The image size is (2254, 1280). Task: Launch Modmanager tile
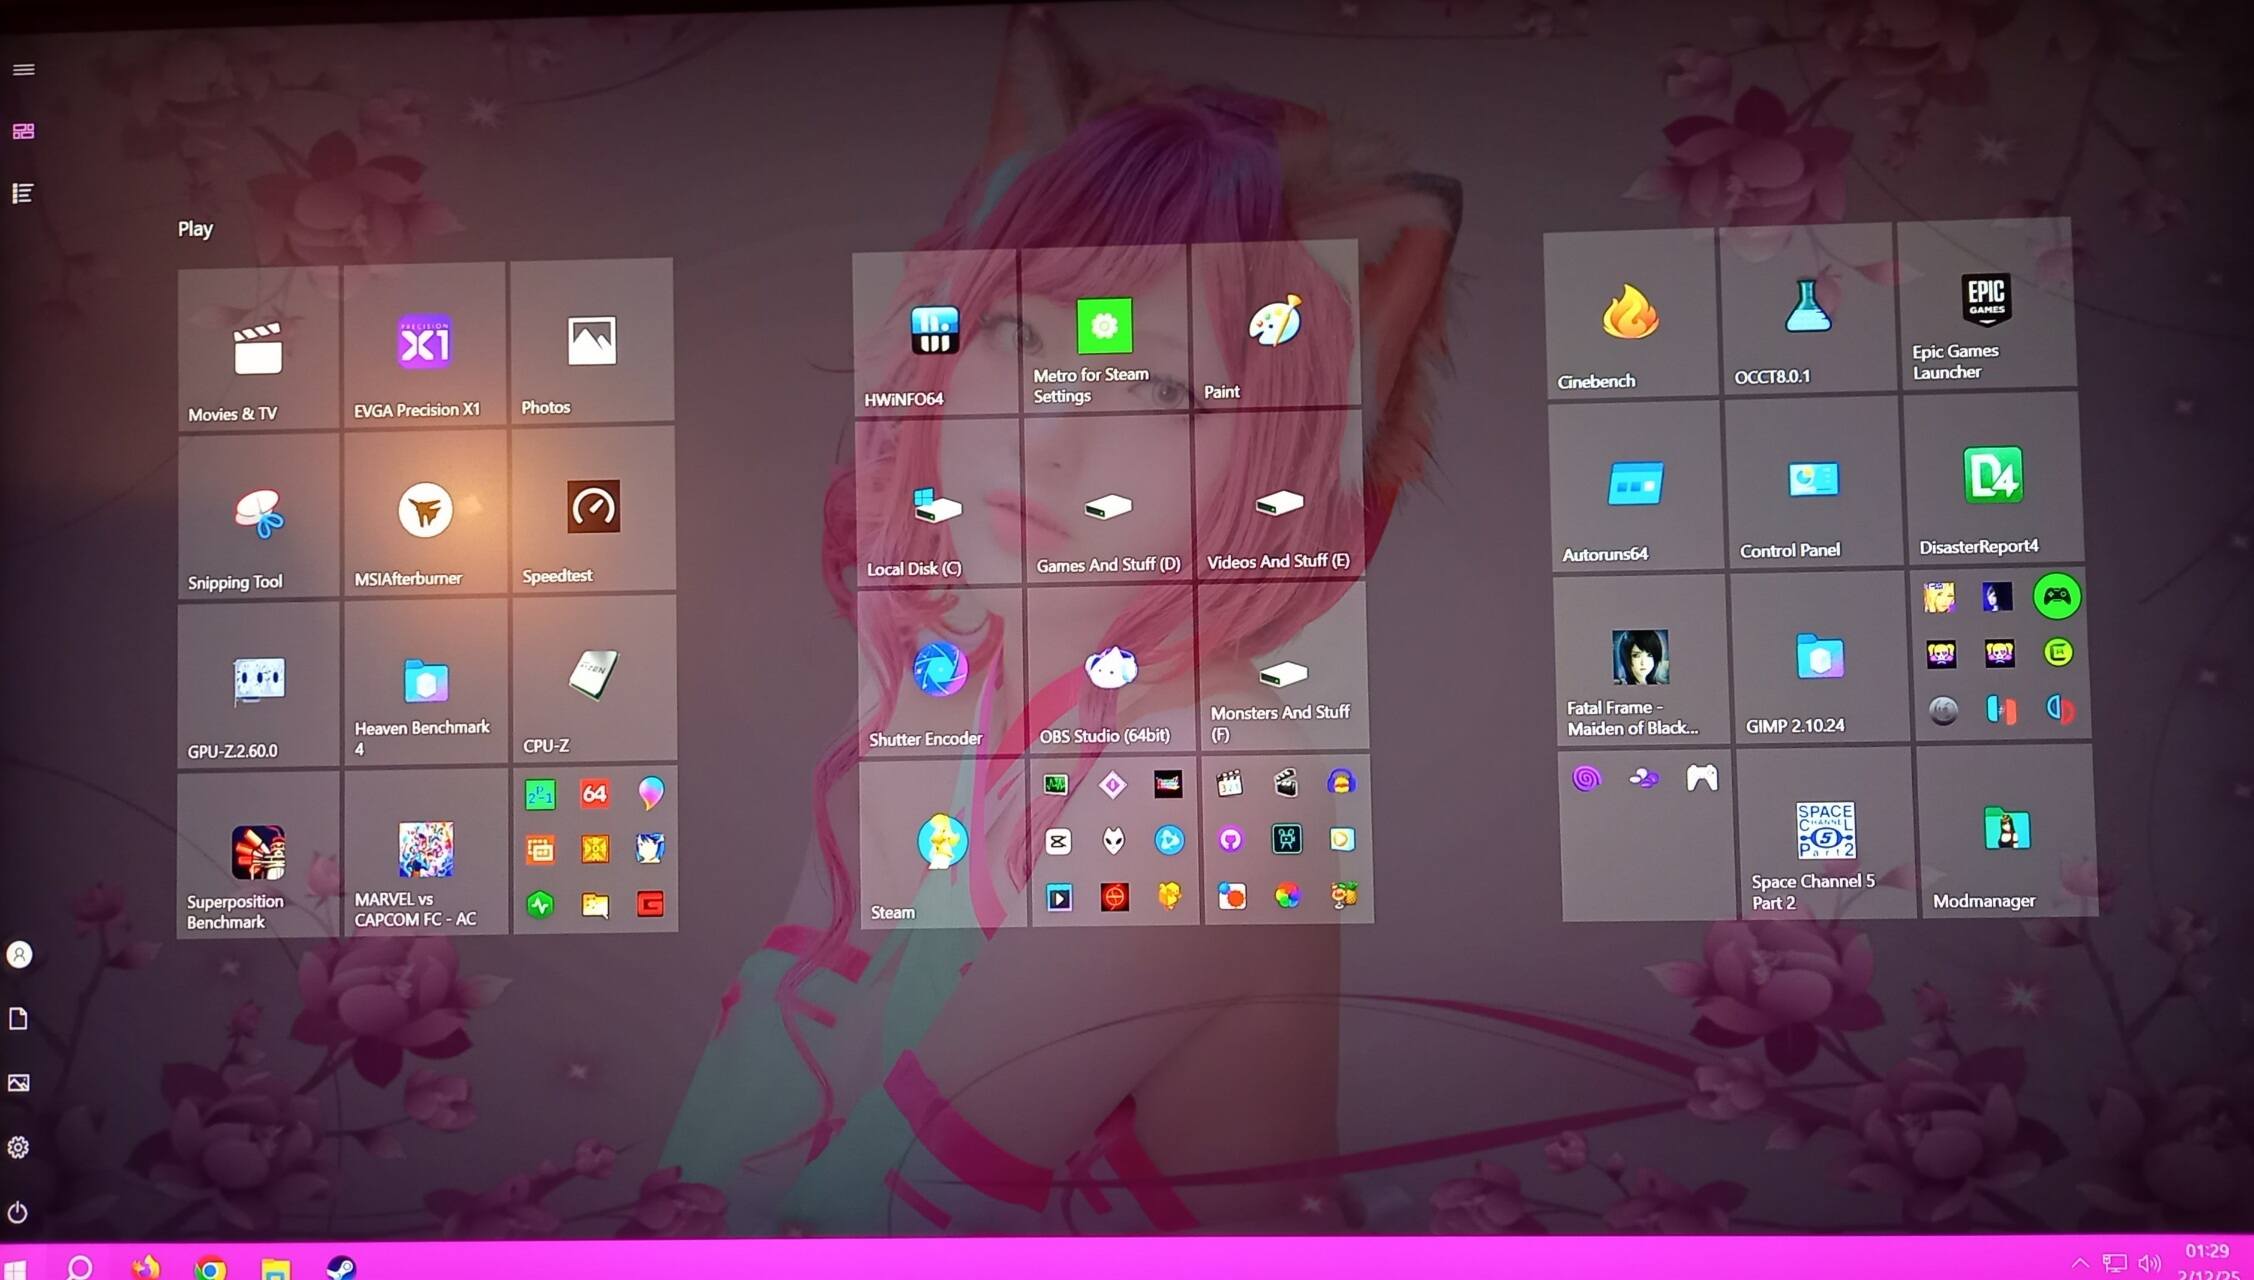(x=2006, y=830)
